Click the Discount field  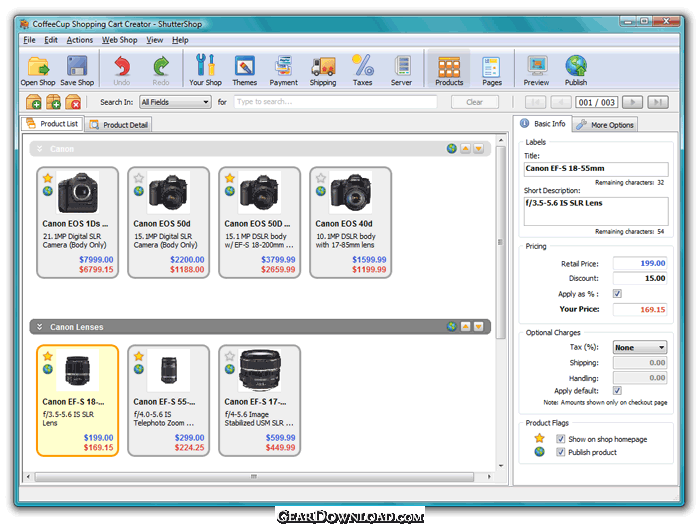click(x=640, y=278)
